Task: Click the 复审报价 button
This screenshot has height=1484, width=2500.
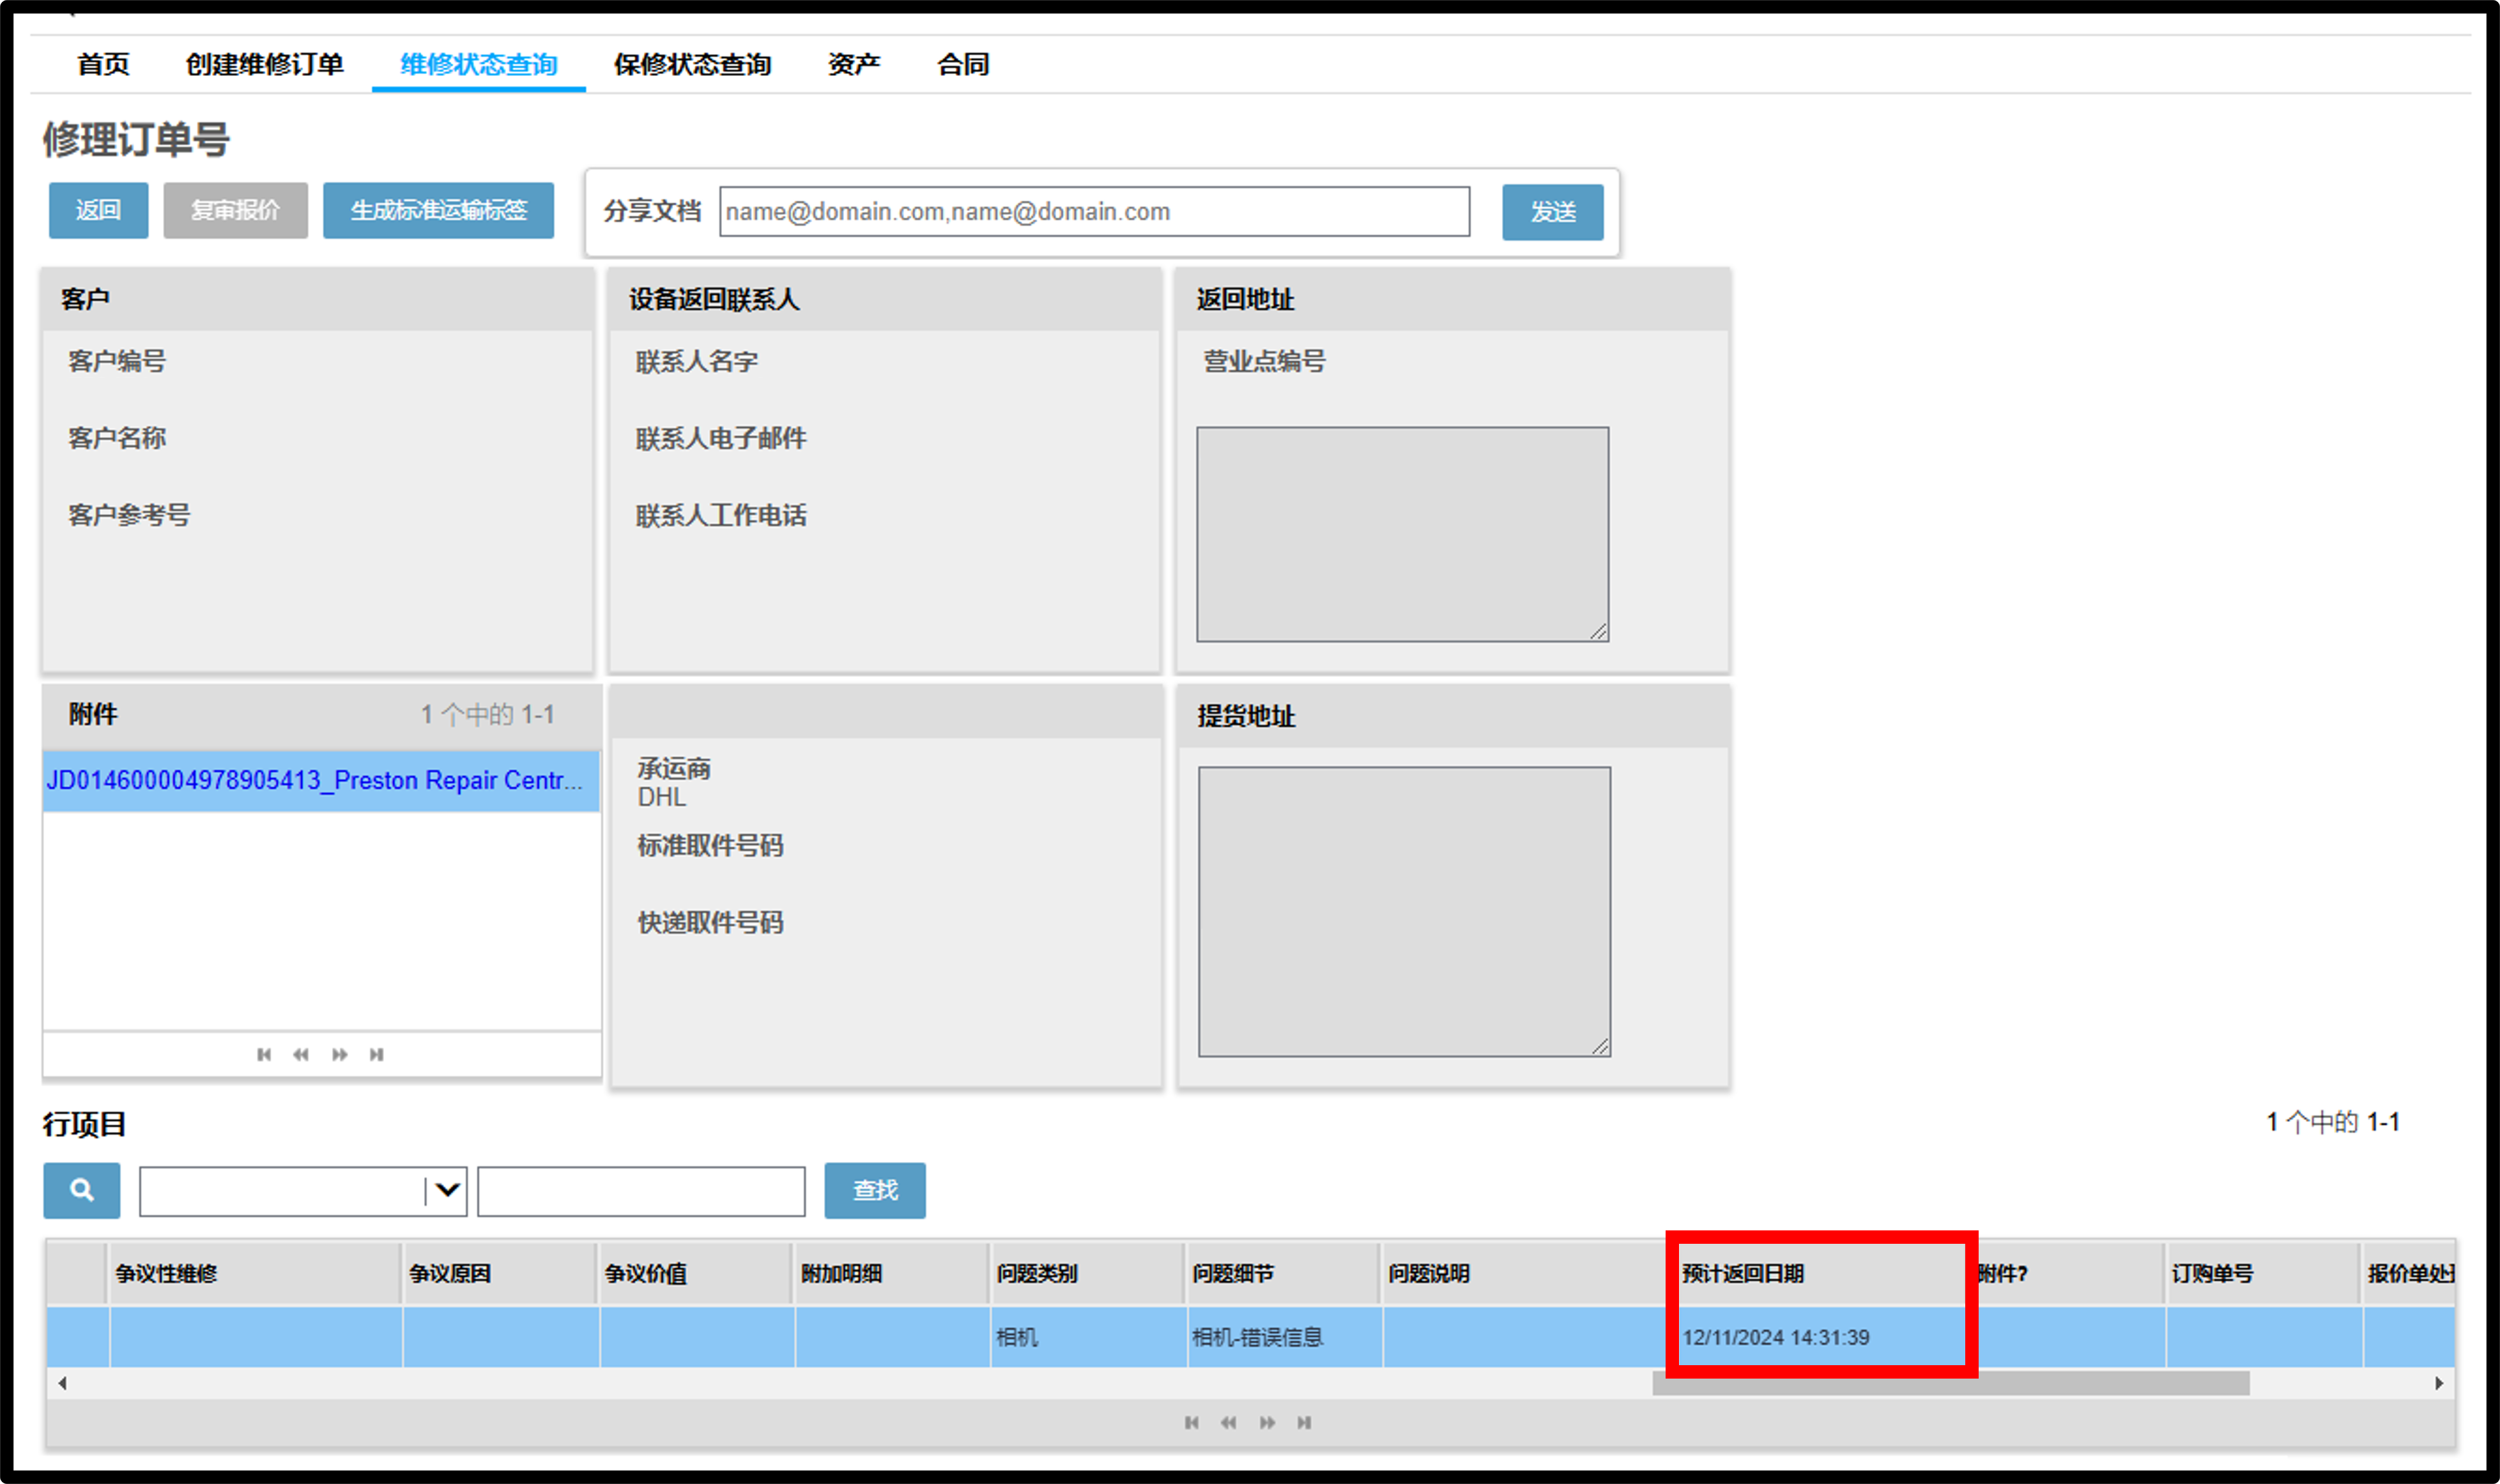Action: 235,210
